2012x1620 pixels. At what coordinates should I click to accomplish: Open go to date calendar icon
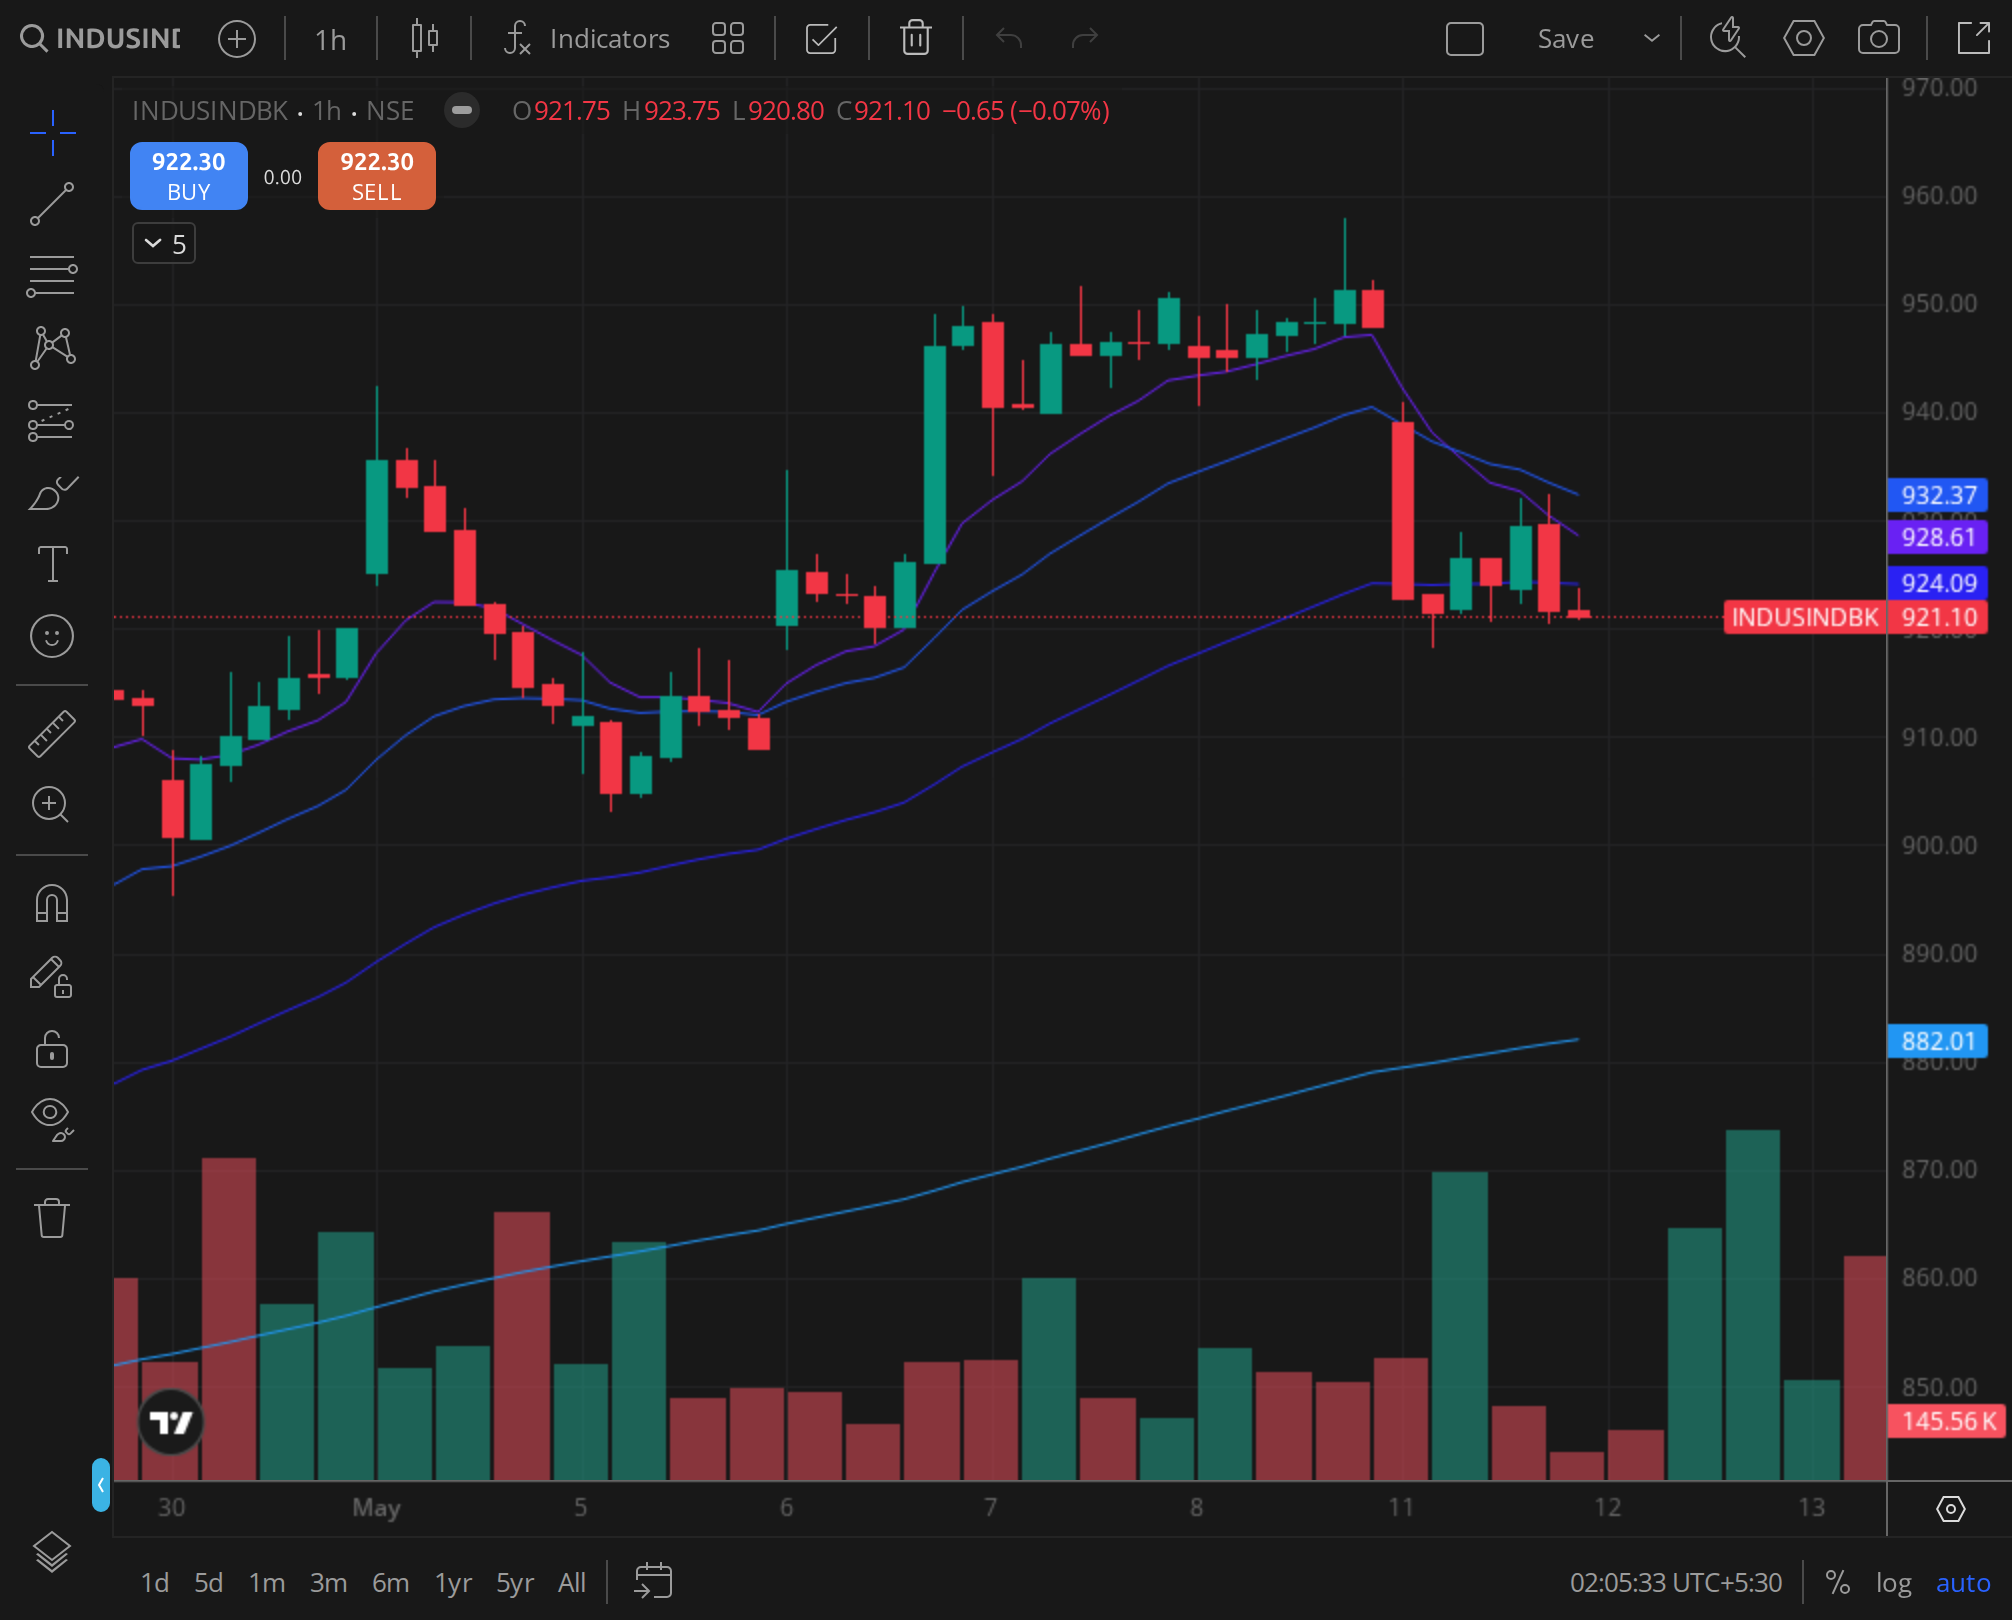[x=653, y=1581]
